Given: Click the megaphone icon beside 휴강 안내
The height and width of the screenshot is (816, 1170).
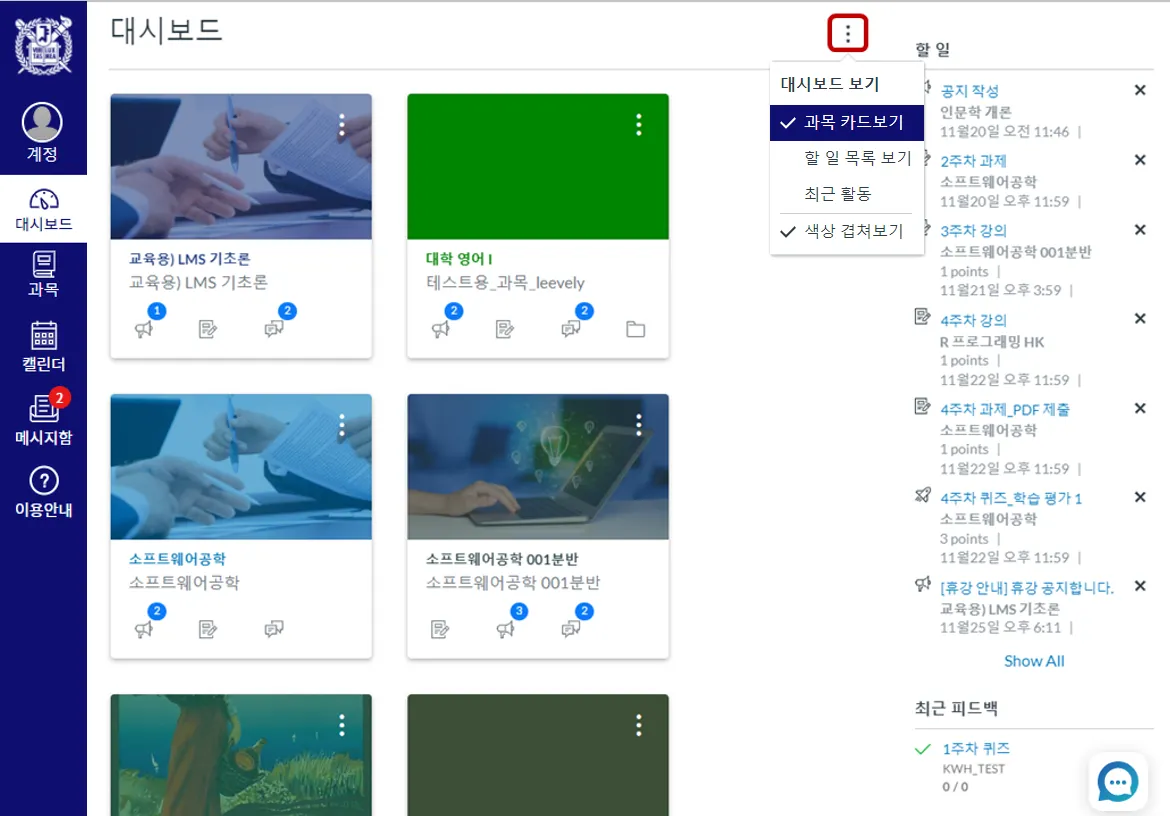Looking at the screenshot, I should 923,584.
